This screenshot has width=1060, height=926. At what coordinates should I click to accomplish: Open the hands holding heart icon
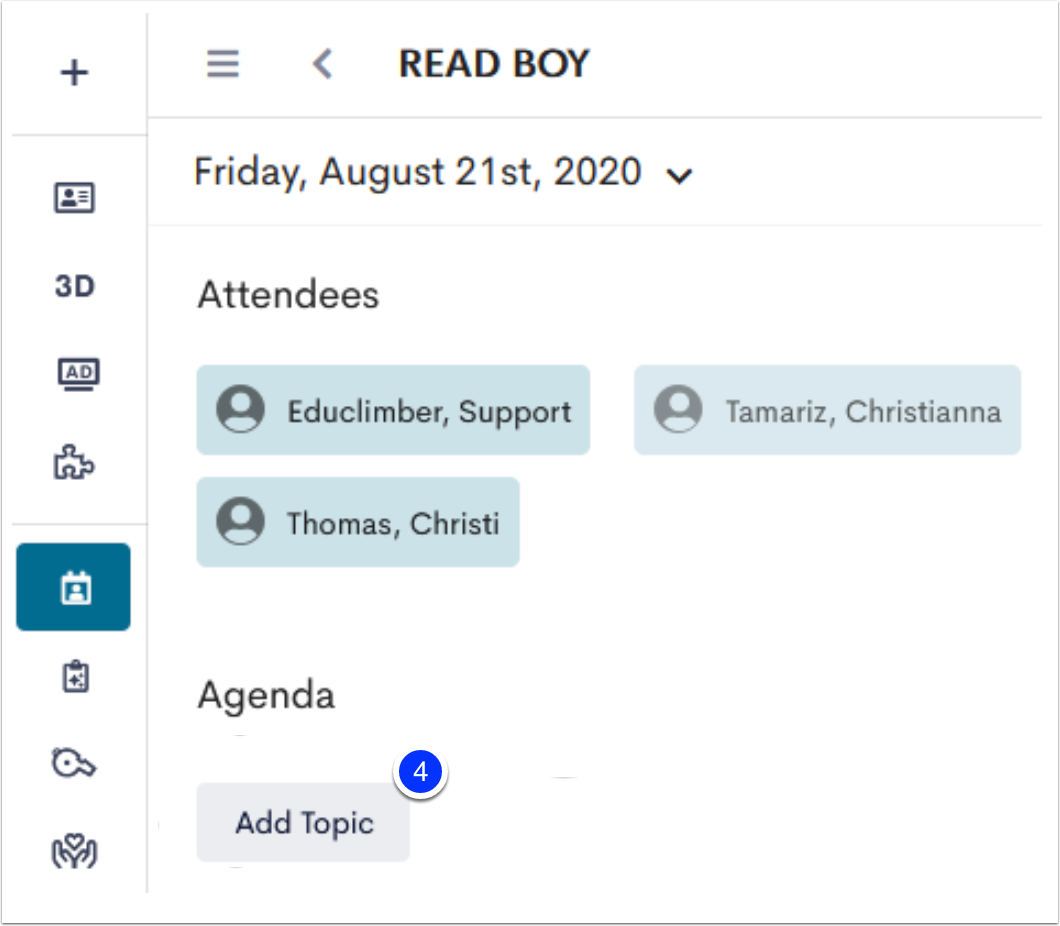(74, 851)
